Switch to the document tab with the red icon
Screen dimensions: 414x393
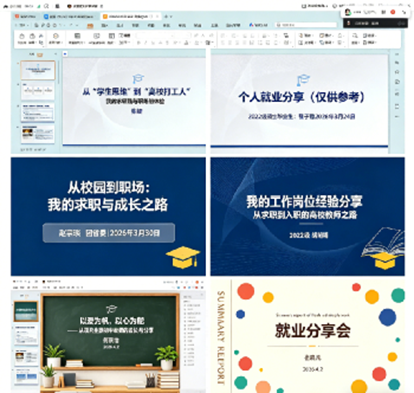point(25,16)
